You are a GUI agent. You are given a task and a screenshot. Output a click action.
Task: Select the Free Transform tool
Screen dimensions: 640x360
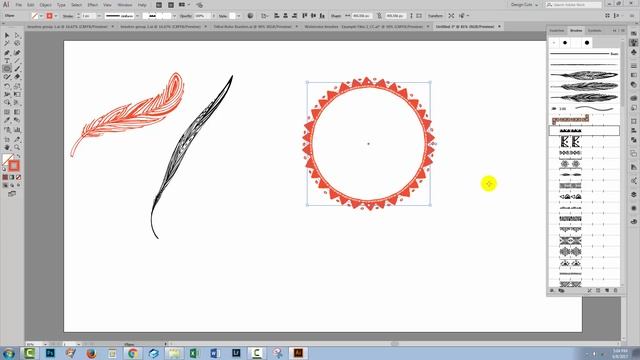pyautogui.click(x=17, y=94)
